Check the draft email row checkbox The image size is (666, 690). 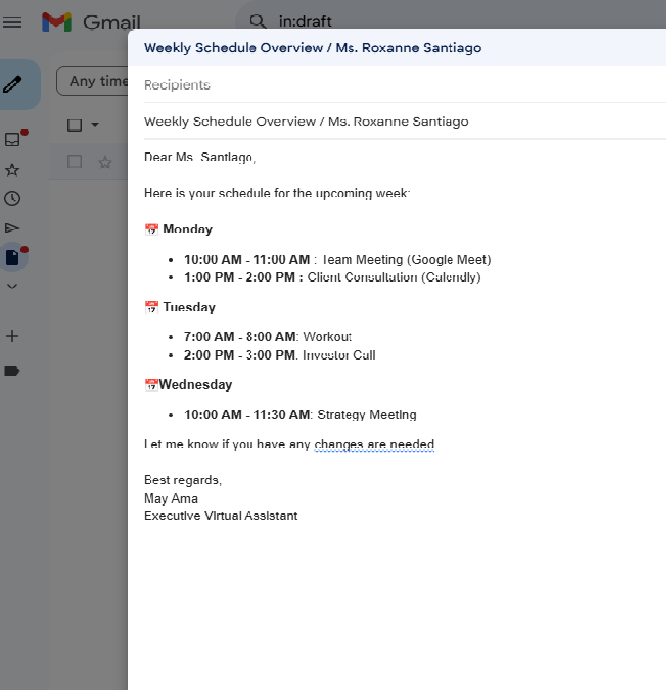coord(74,162)
